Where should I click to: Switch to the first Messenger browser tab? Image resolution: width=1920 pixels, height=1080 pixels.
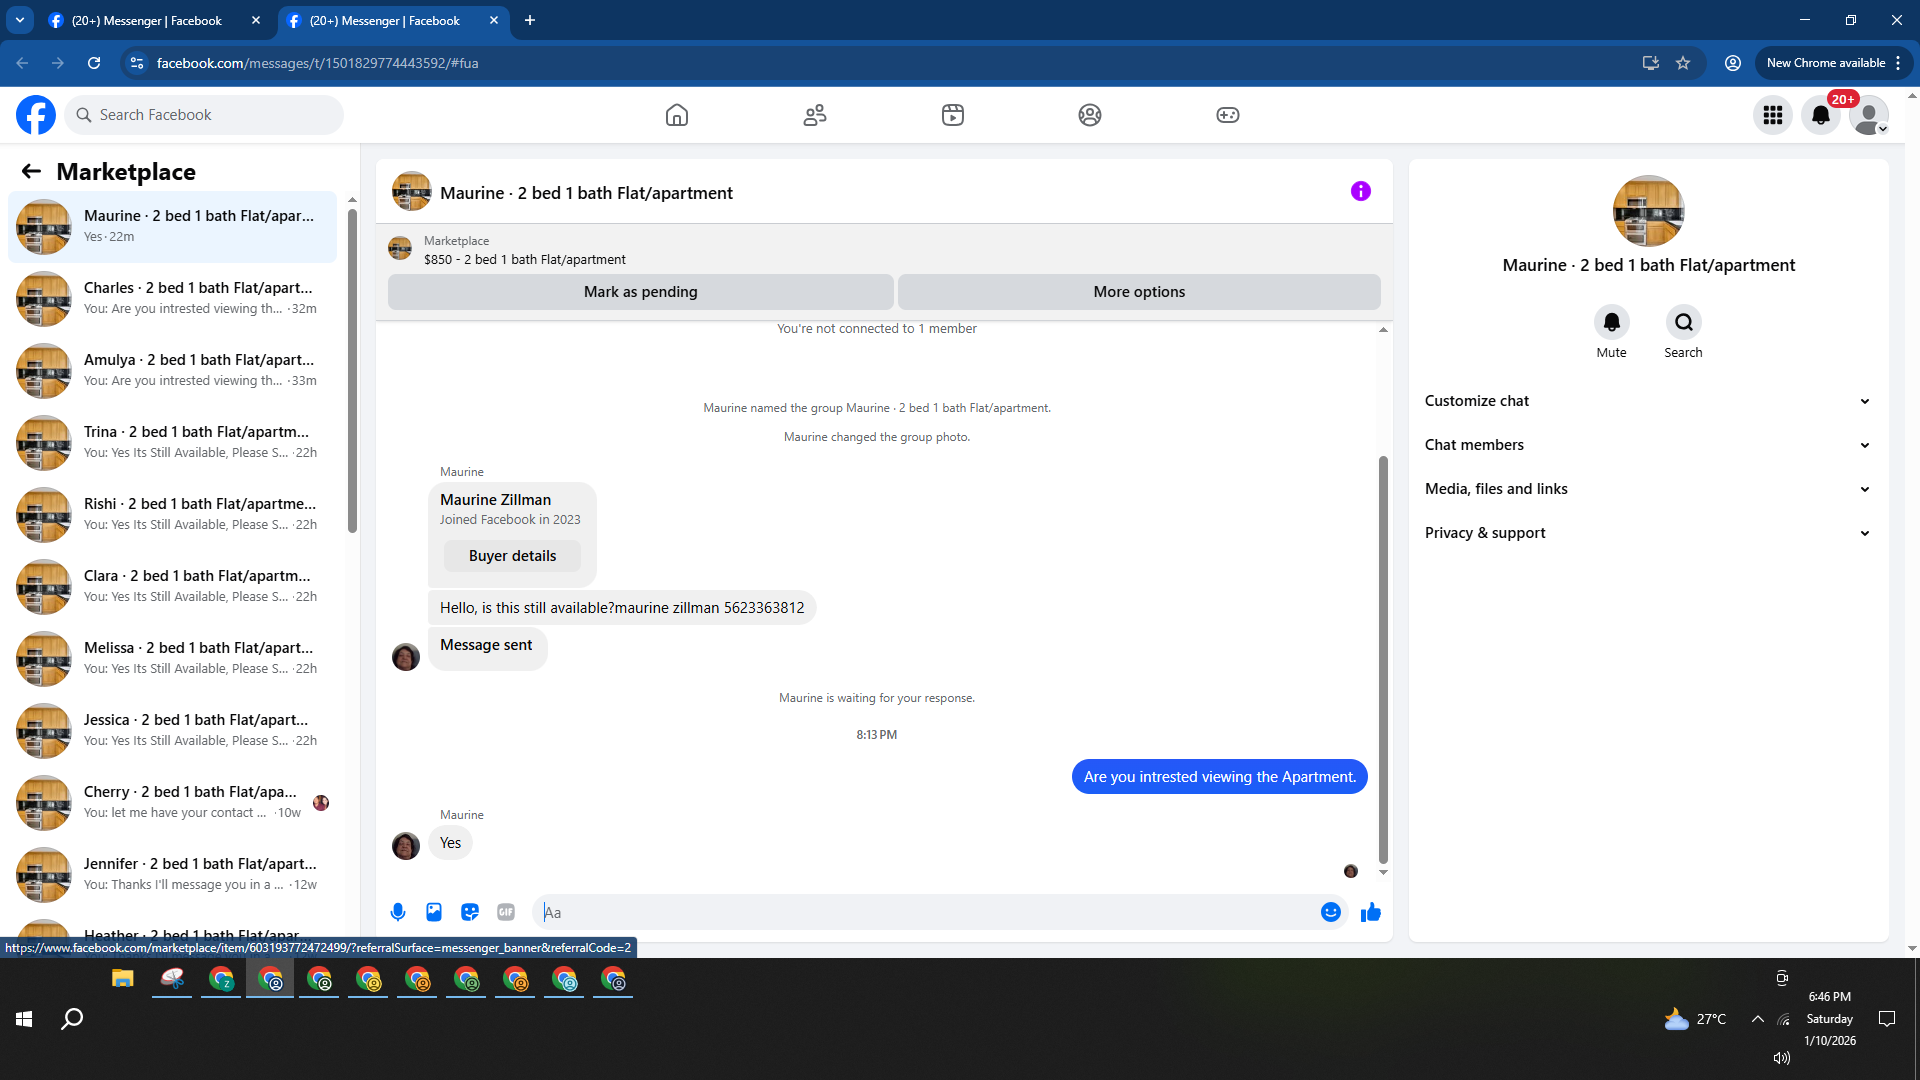[x=146, y=20]
